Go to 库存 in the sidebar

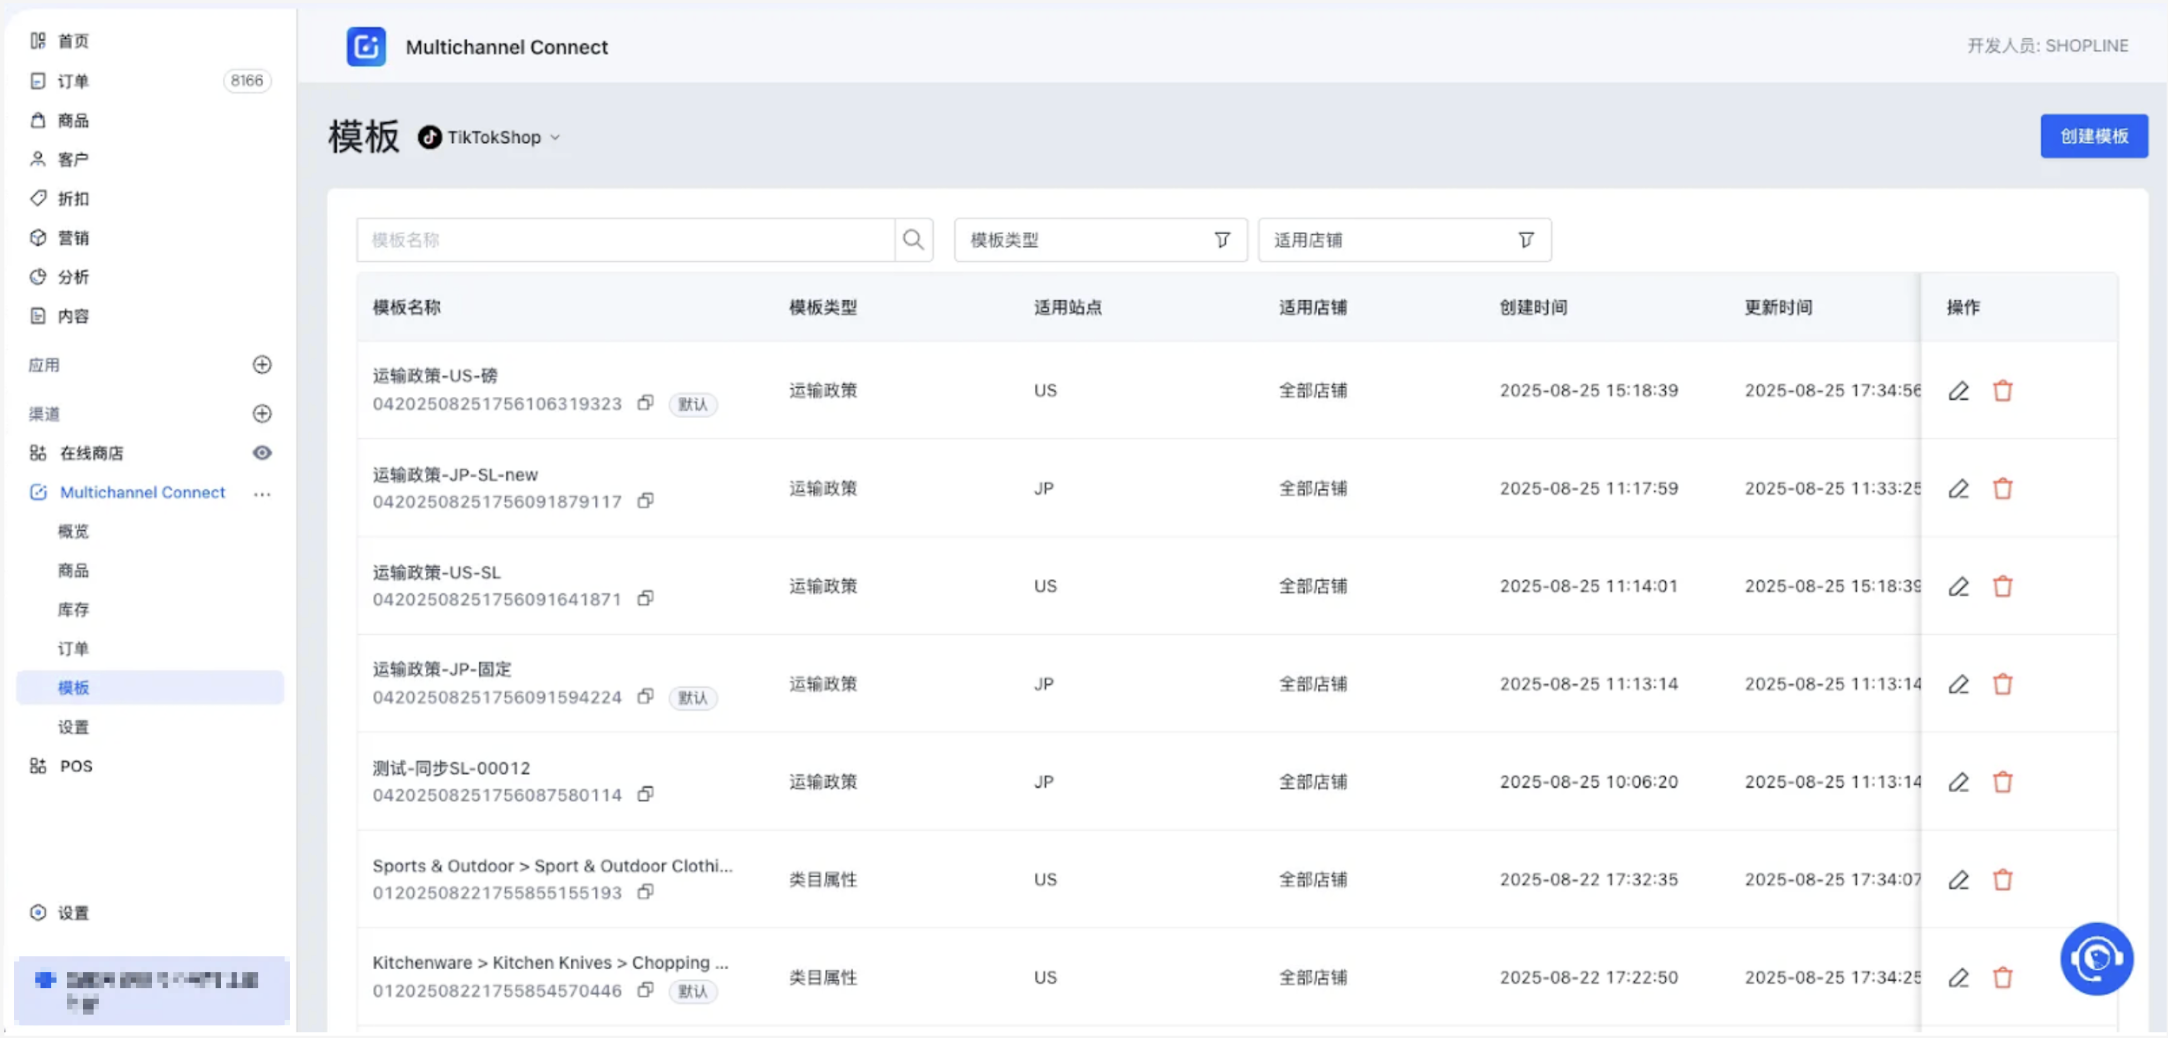(73, 610)
